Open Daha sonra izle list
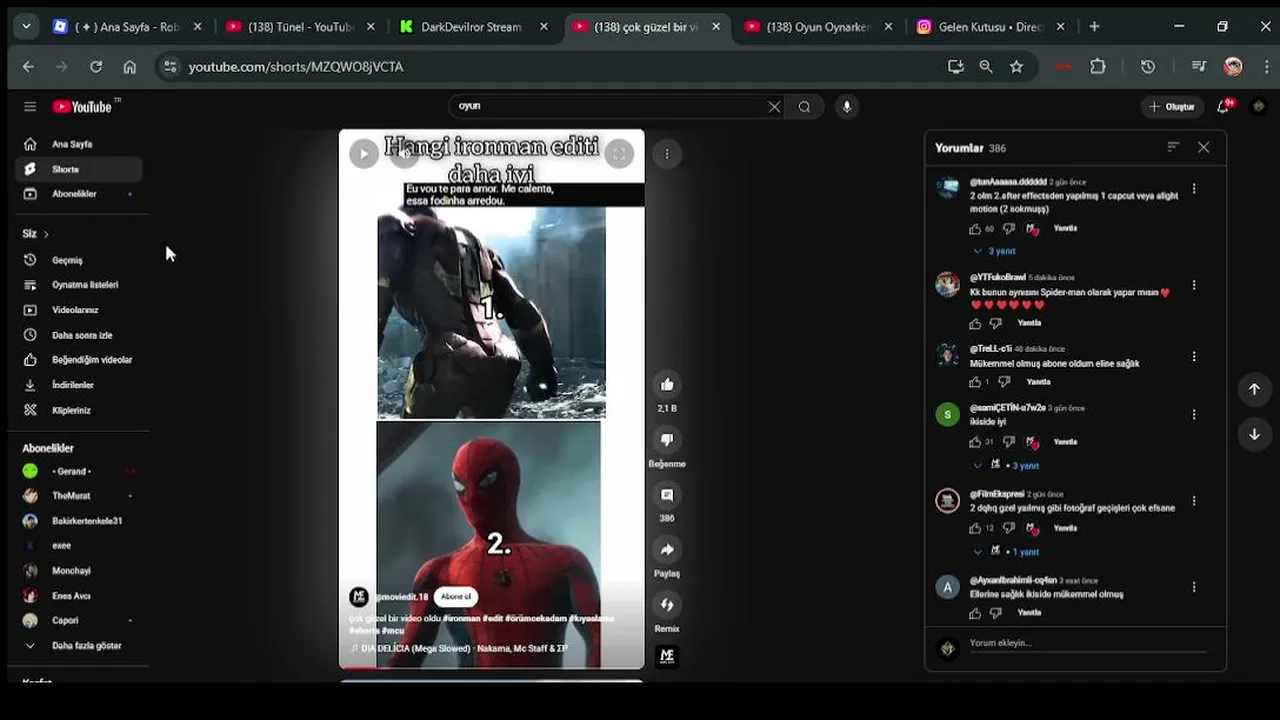Viewport: 1280px width, 720px height. (x=79, y=335)
